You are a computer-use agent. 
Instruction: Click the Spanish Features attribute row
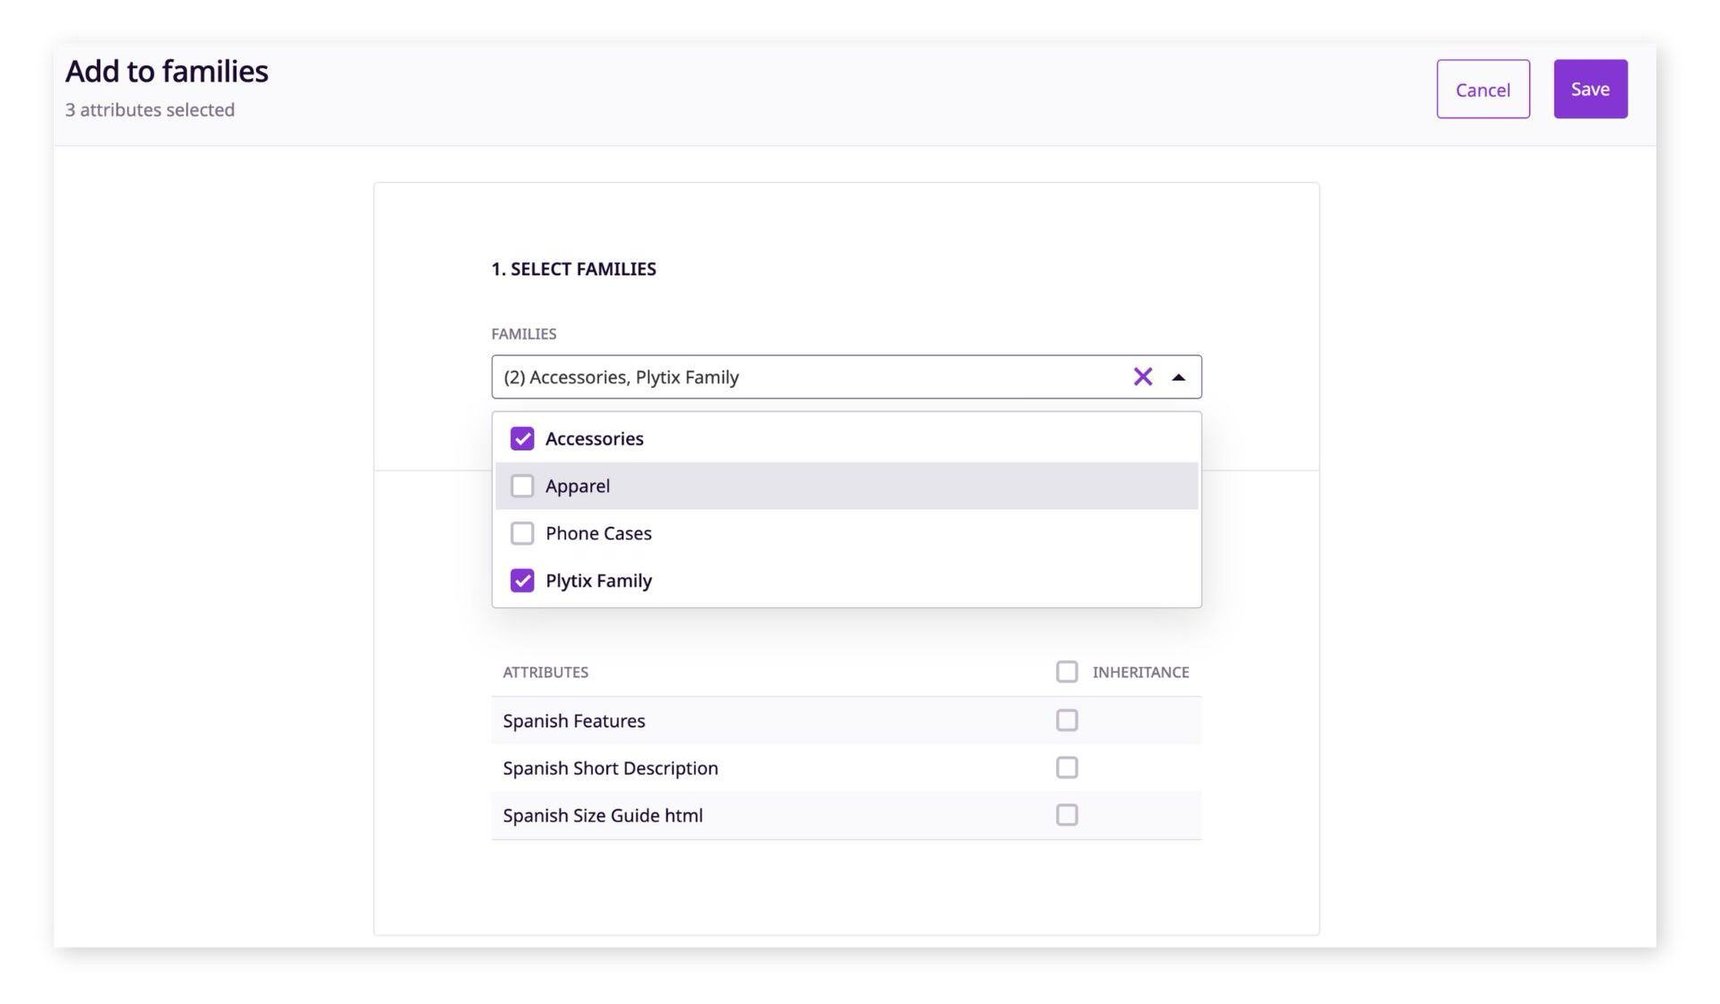[574, 720]
